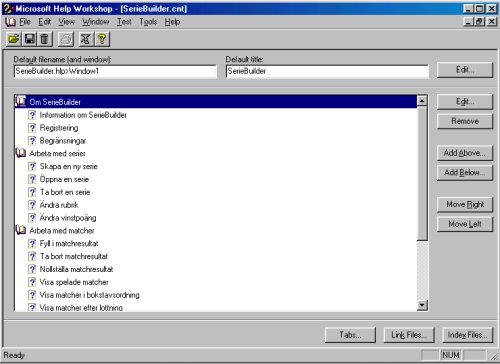500x364 pixels.
Task: Click the Help Workshop title bar icon
Action: point(8,8)
